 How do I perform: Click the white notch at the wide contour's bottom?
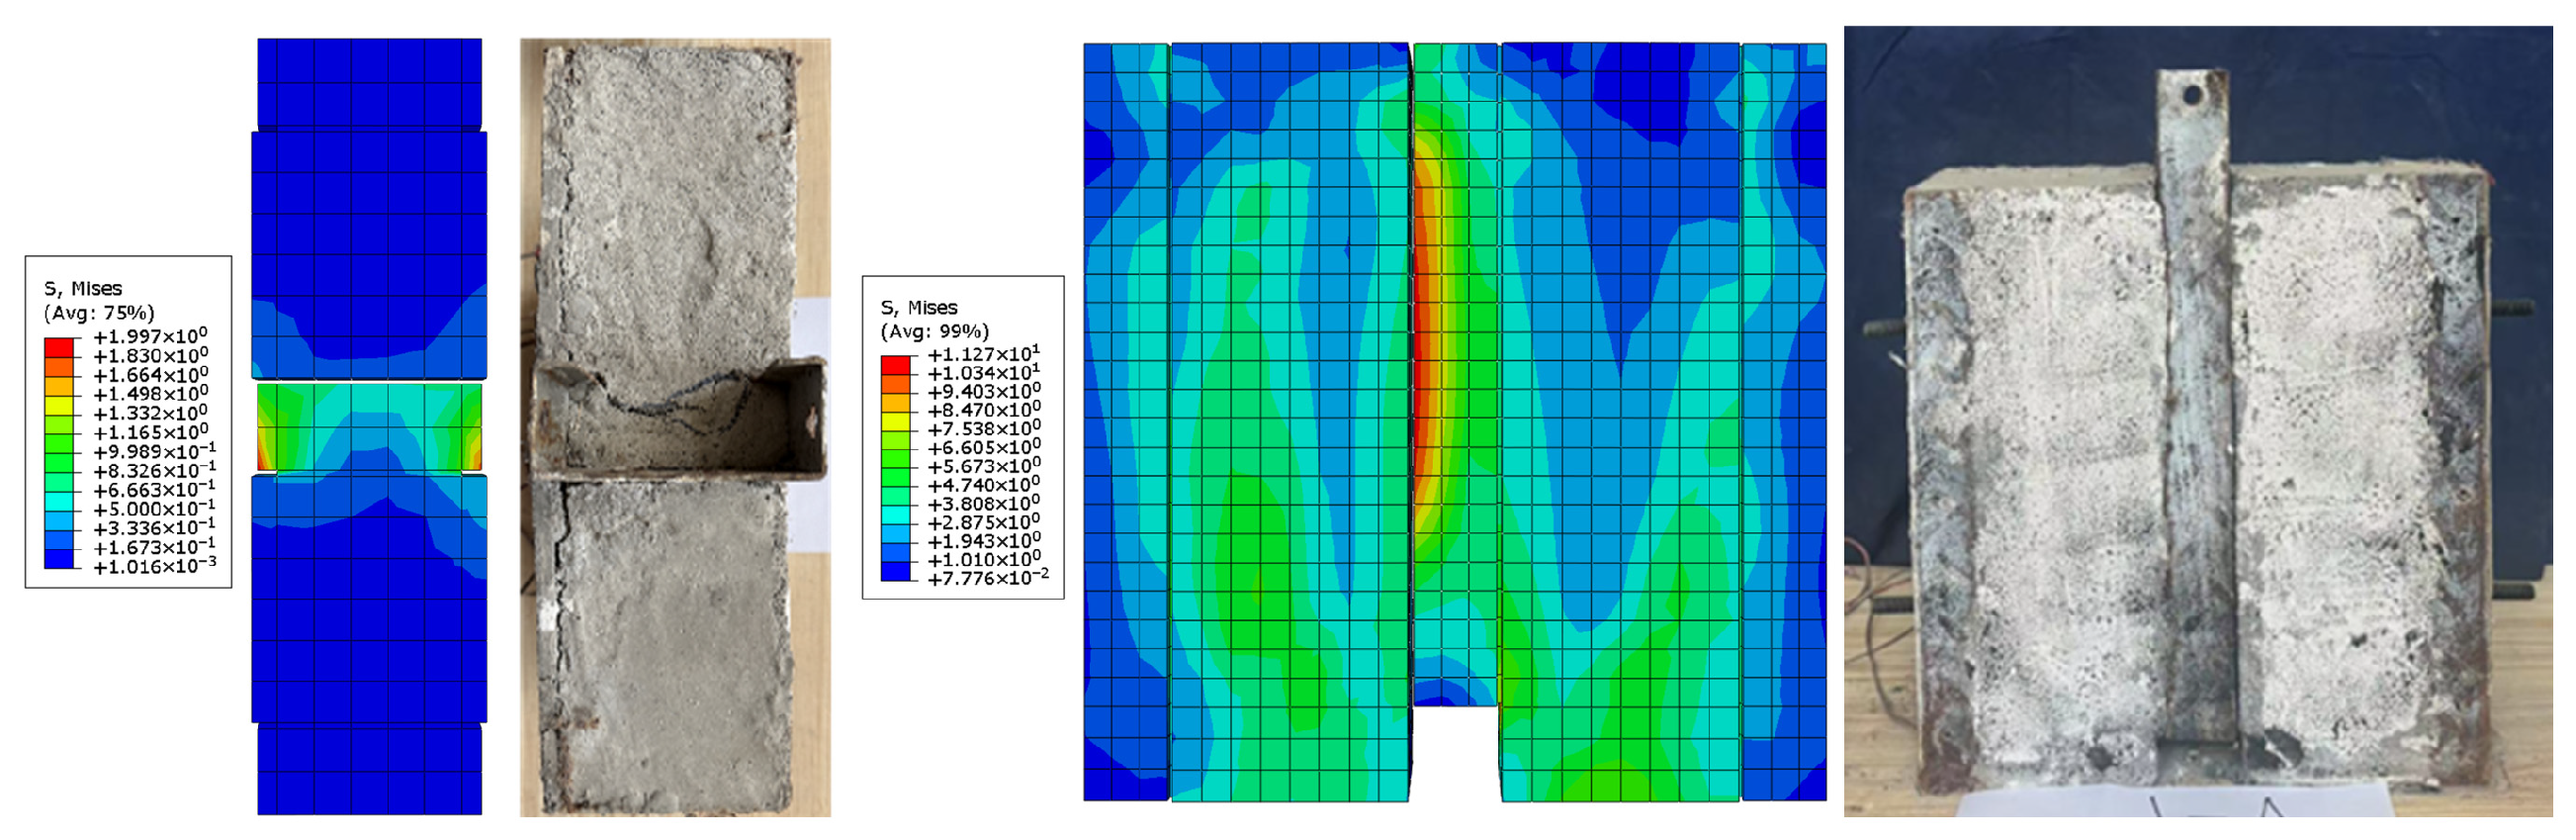click(x=1455, y=753)
